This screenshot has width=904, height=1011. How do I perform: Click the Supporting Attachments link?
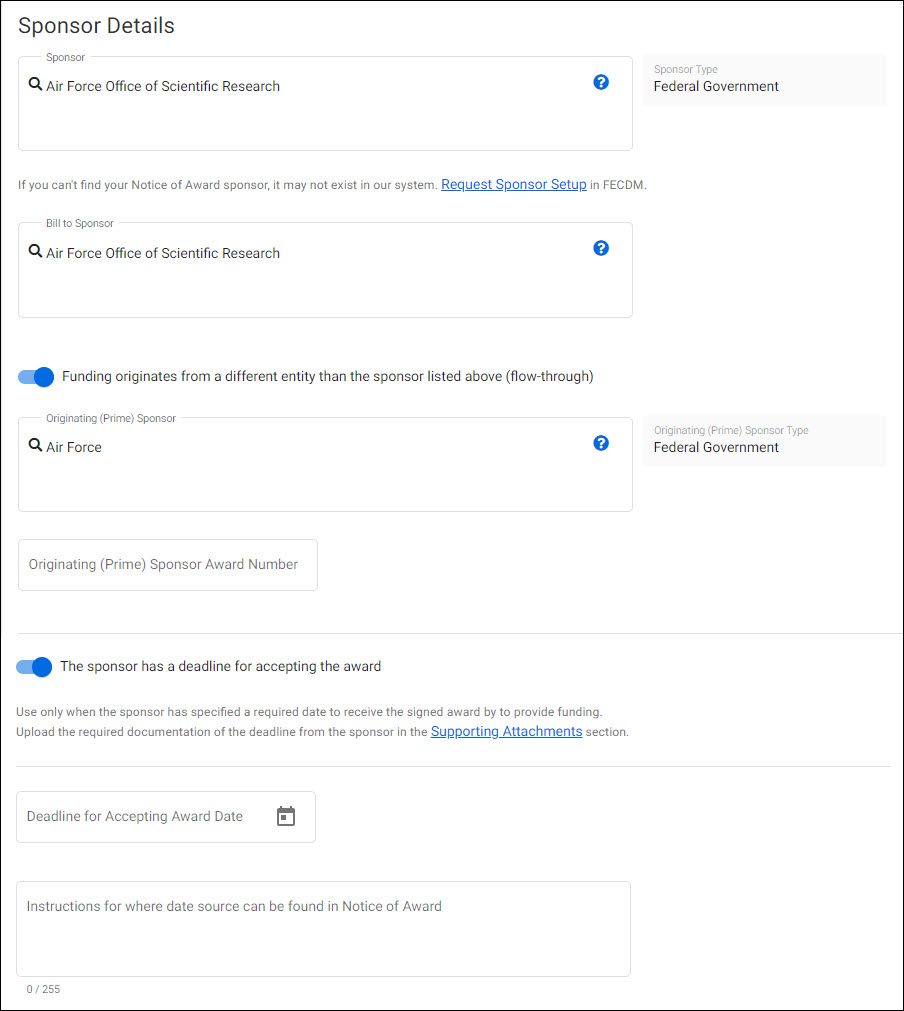pyautogui.click(x=506, y=731)
